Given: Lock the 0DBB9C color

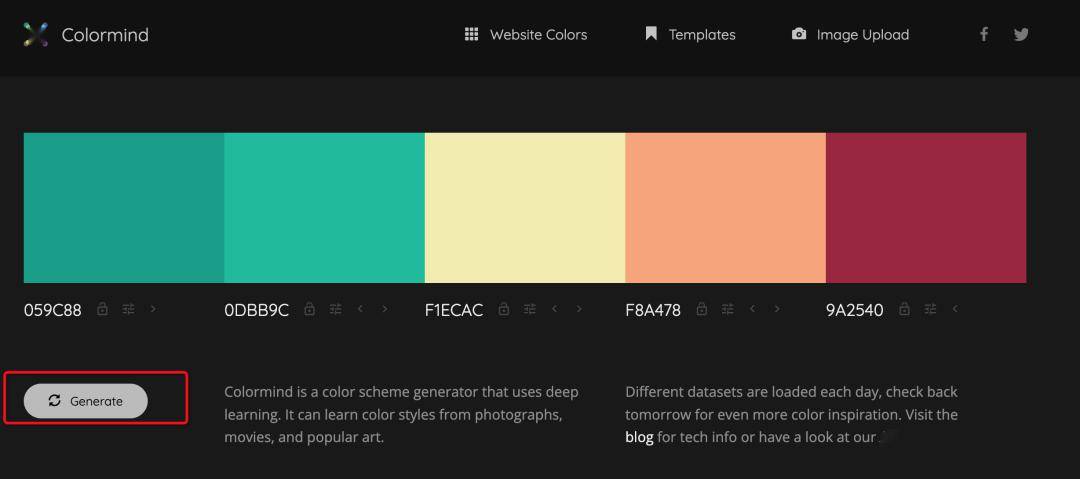Looking at the screenshot, I should coord(309,309).
